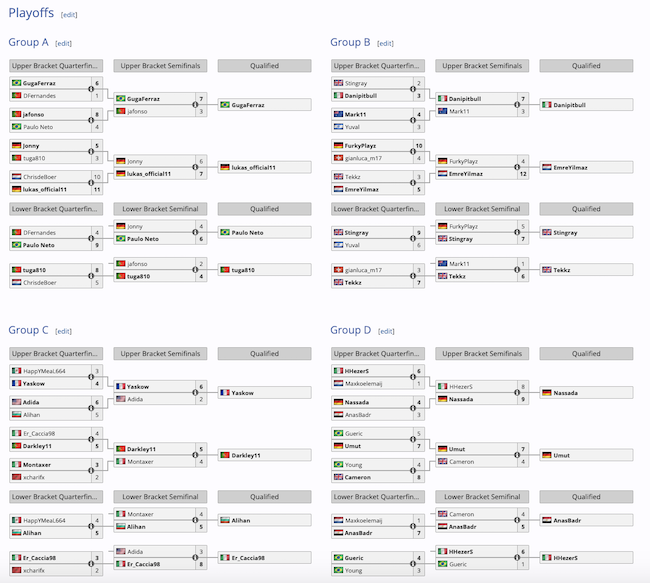Screen dimensions: 650x583
Task: Select the edit link beside Group D
Action: pos(387,331)
